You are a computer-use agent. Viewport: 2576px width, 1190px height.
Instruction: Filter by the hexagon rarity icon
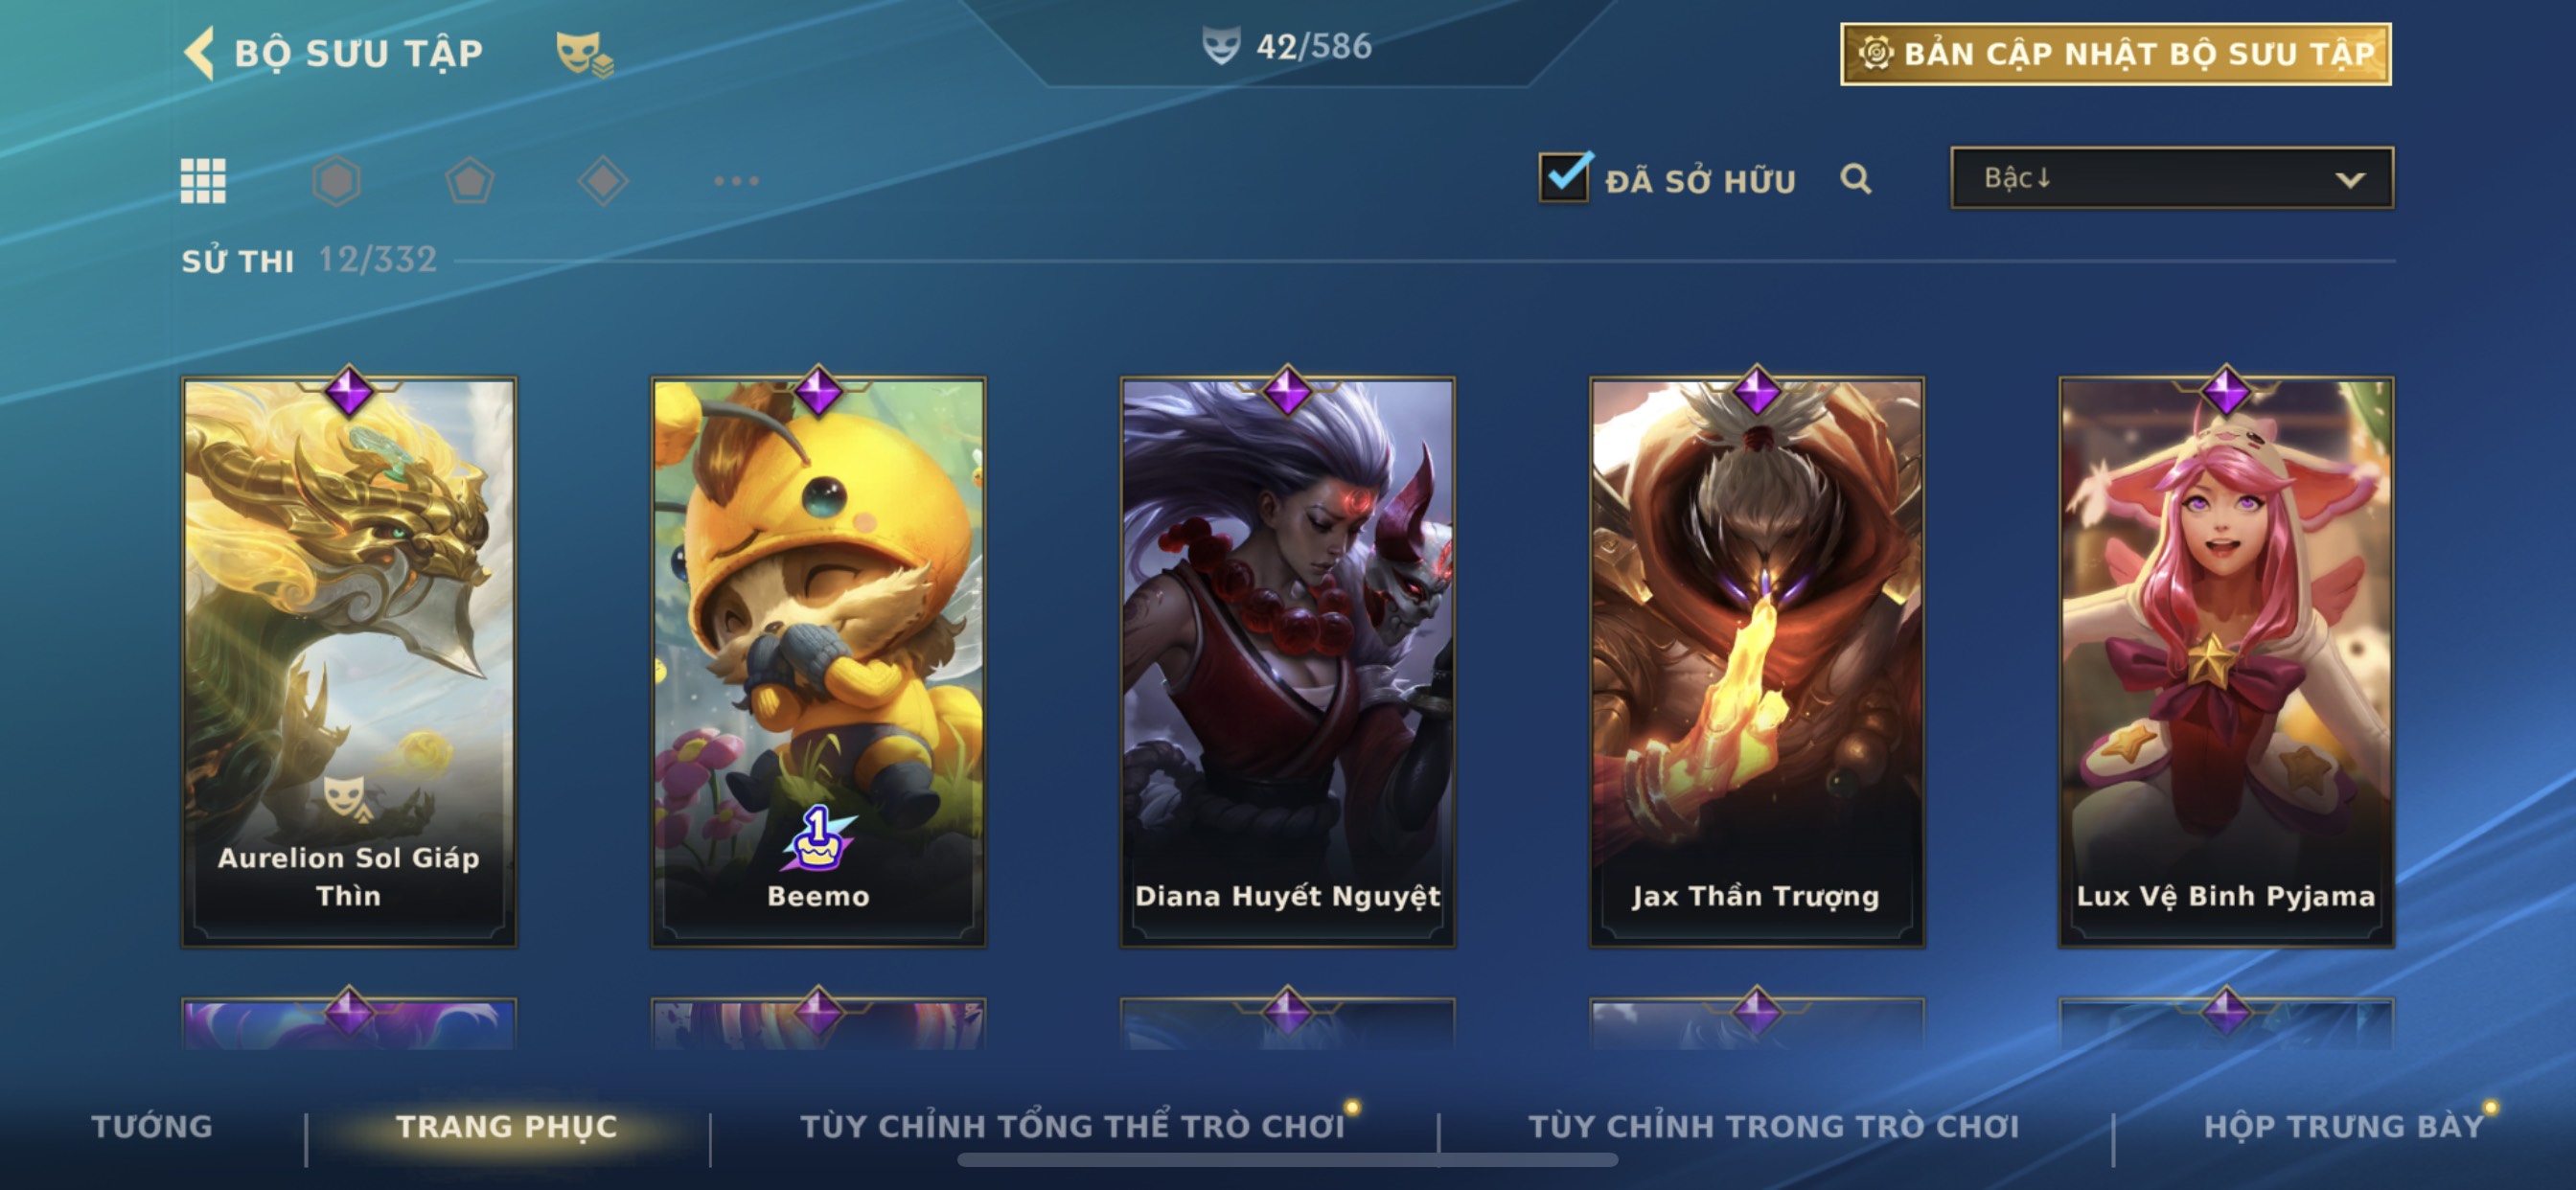click(337, 181)
